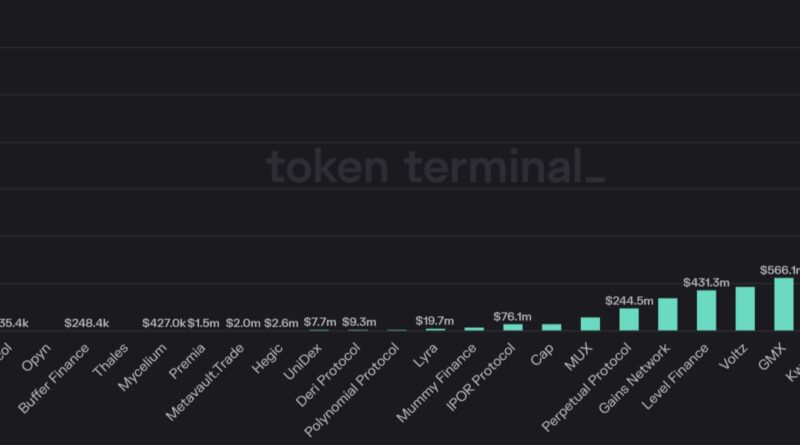Click the GMX bar in the chart
Image resolution: width=800 pixels, height=445 pixels.
click(x=784, y=304)
